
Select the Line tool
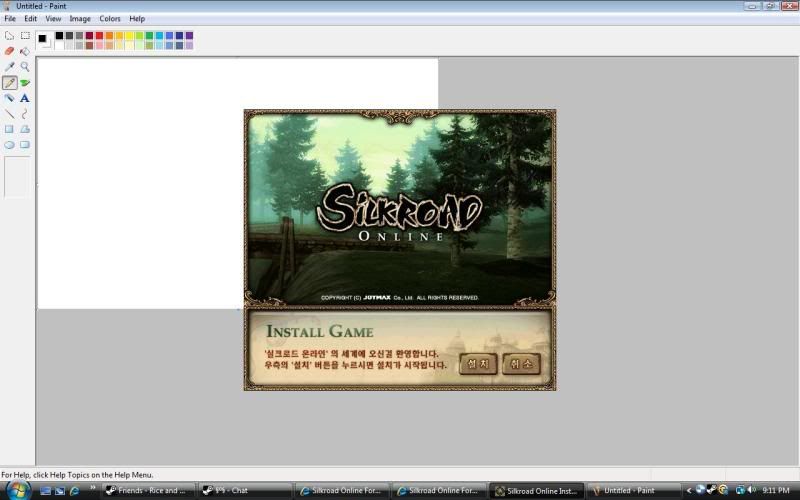[9, 114]
